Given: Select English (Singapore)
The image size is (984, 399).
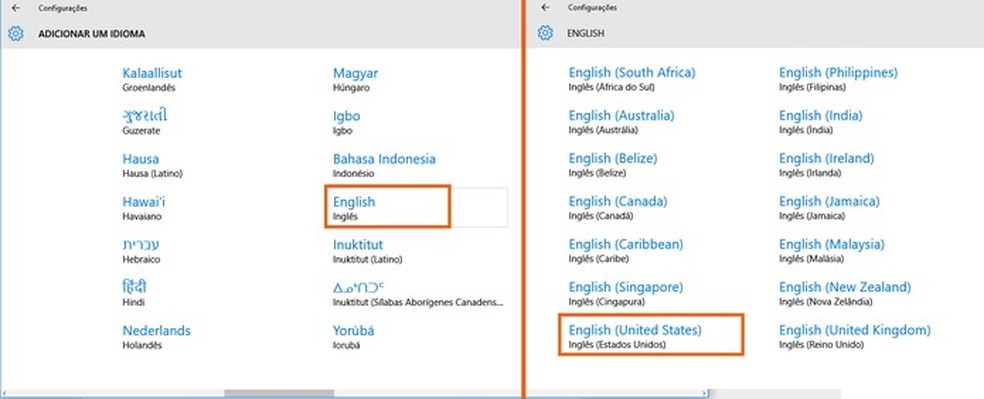Looking at the screenshot, I should click(x=626, y=294).
